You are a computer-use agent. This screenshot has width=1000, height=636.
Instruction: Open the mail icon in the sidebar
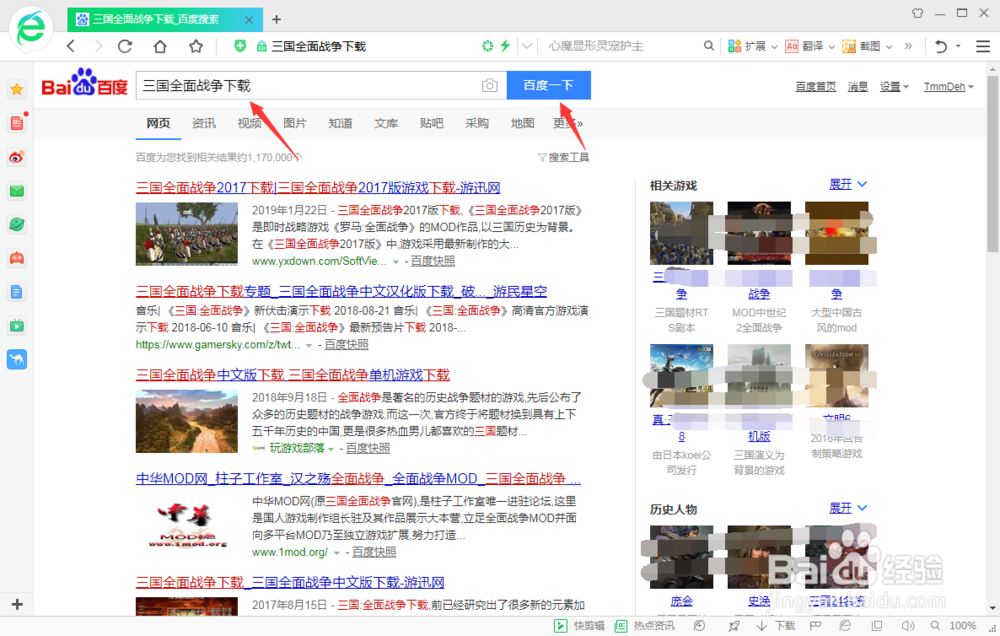tap(16, 190)
